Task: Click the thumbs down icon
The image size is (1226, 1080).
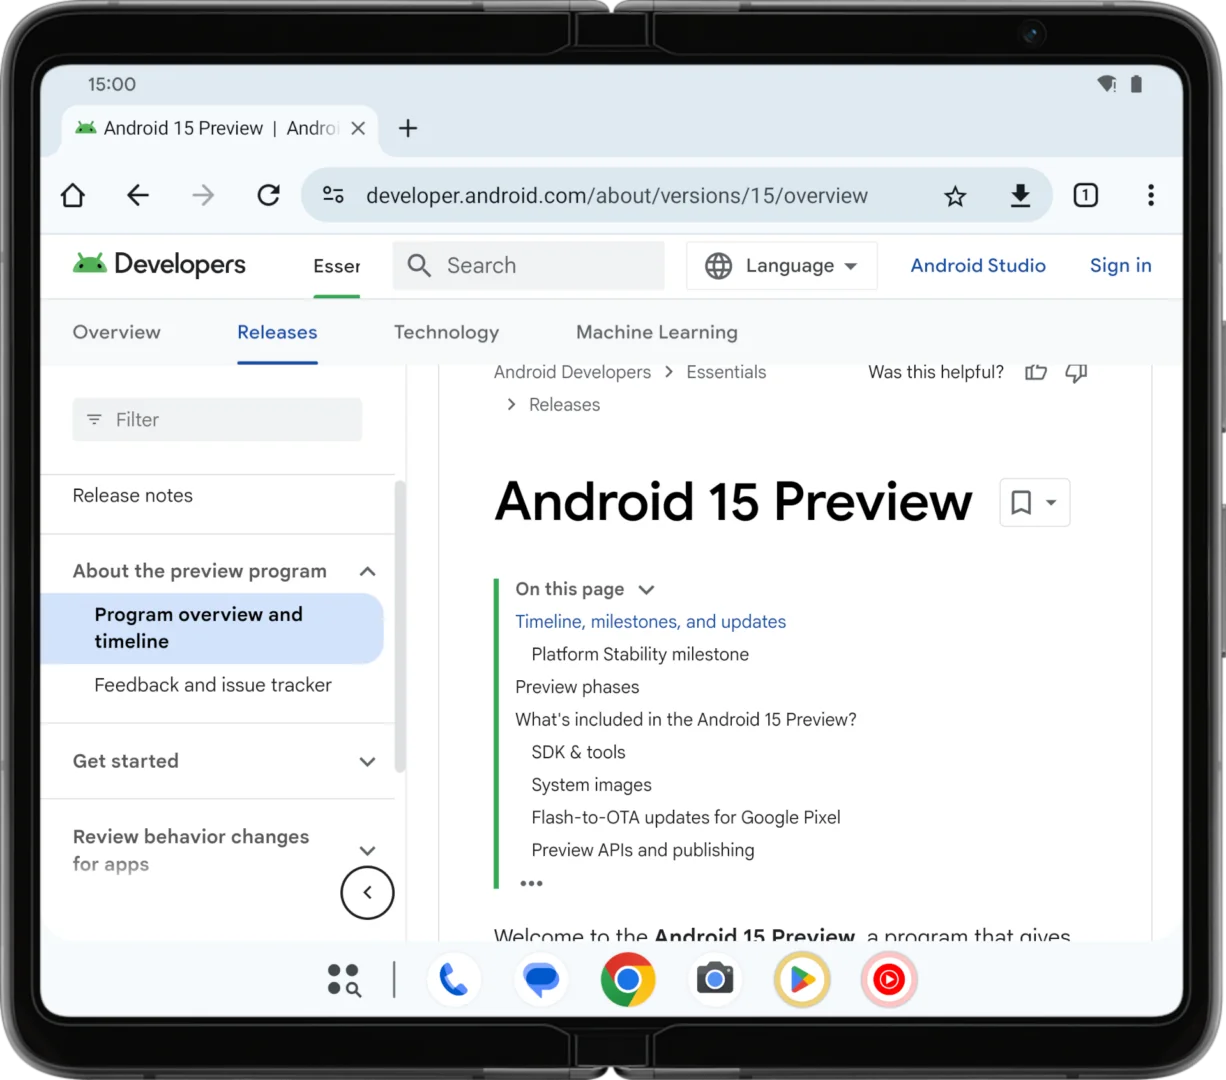Action: click(1076, 372)
